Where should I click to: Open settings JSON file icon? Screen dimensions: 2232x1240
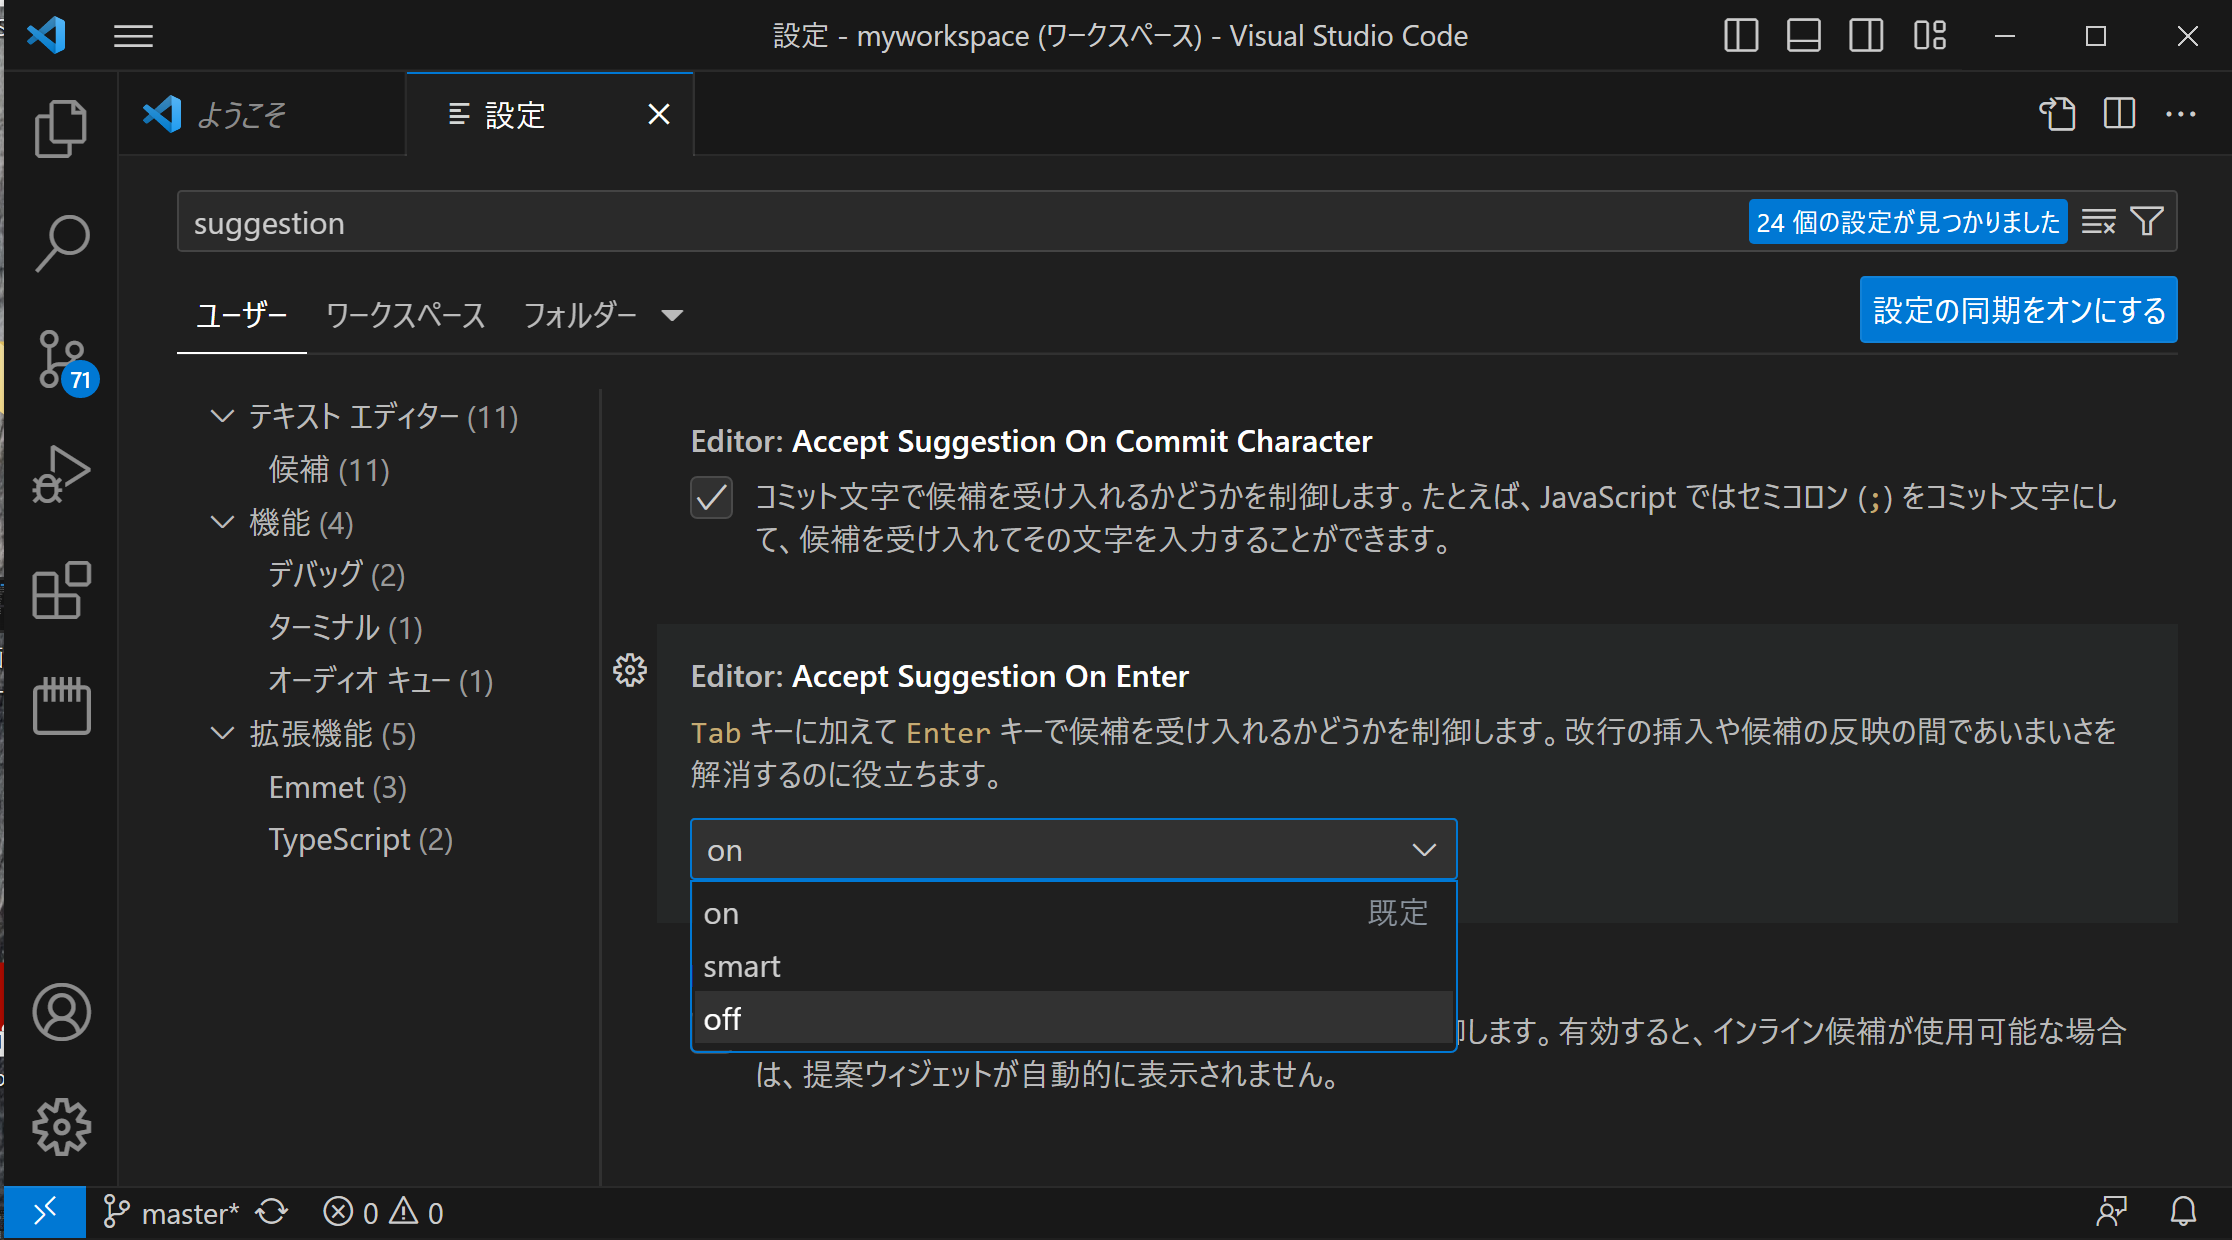(2057, 114)
